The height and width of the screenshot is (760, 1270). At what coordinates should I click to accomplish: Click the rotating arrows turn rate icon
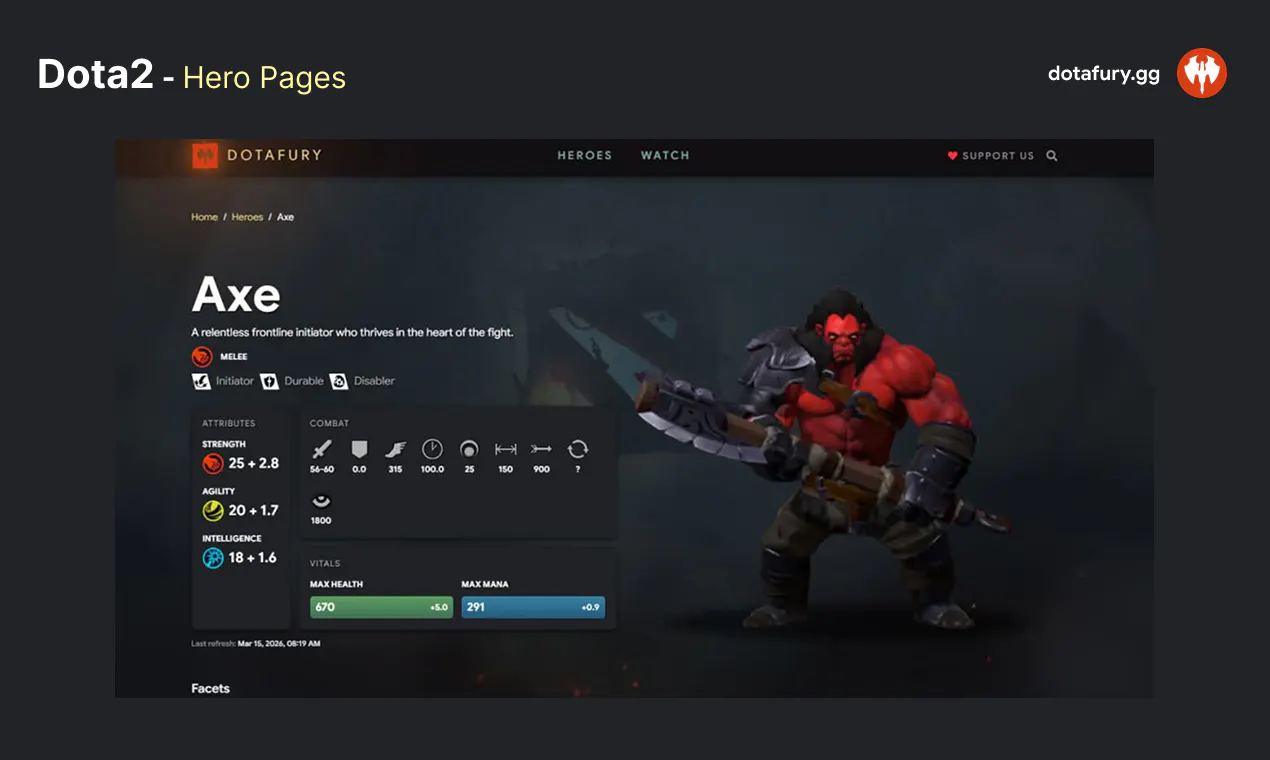click(577, 449)
